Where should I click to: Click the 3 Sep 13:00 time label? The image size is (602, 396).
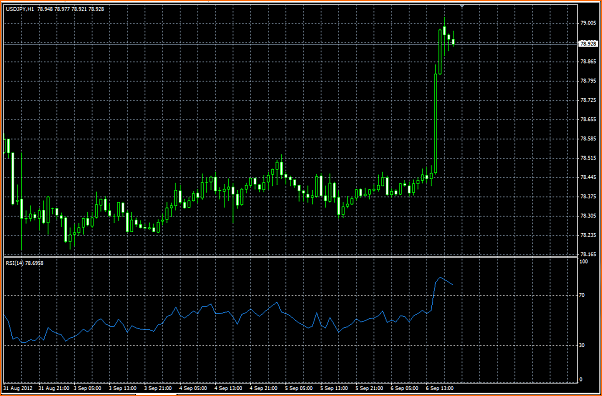click(123, 388)
